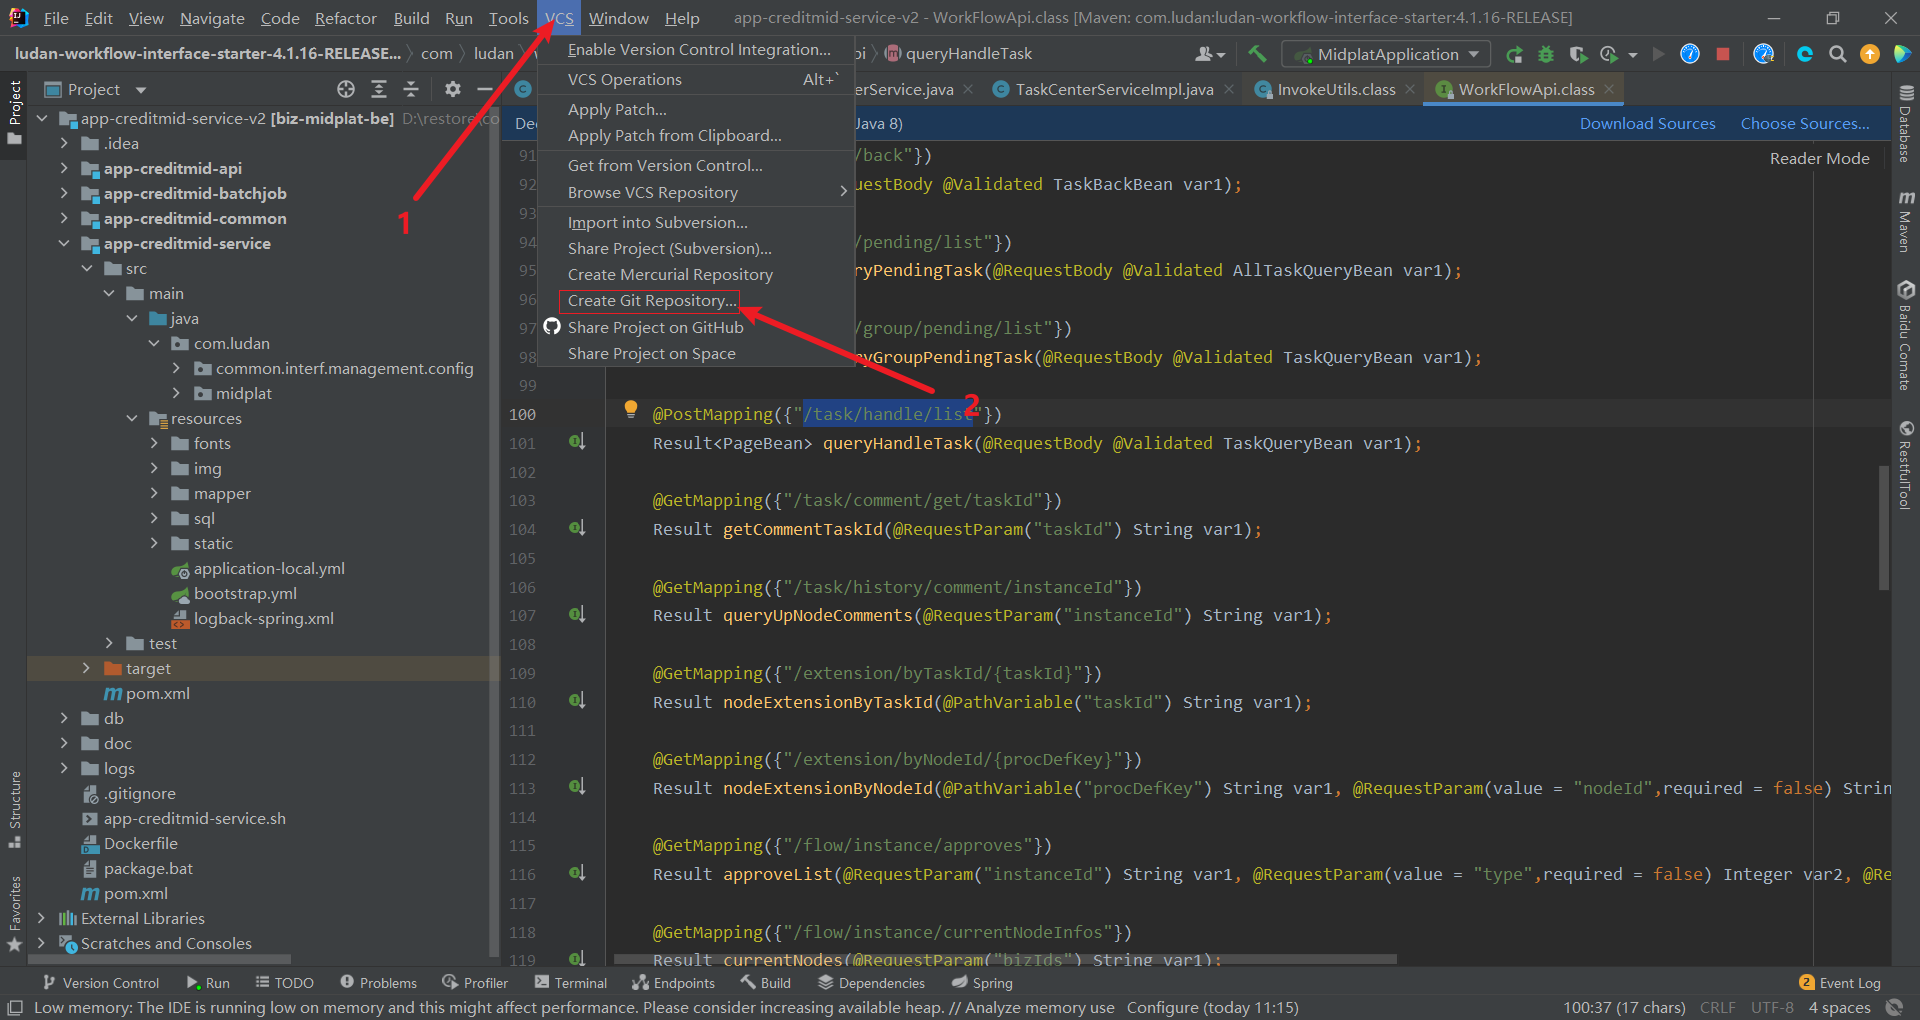Collapse all in Project panel

click(411, 89)
